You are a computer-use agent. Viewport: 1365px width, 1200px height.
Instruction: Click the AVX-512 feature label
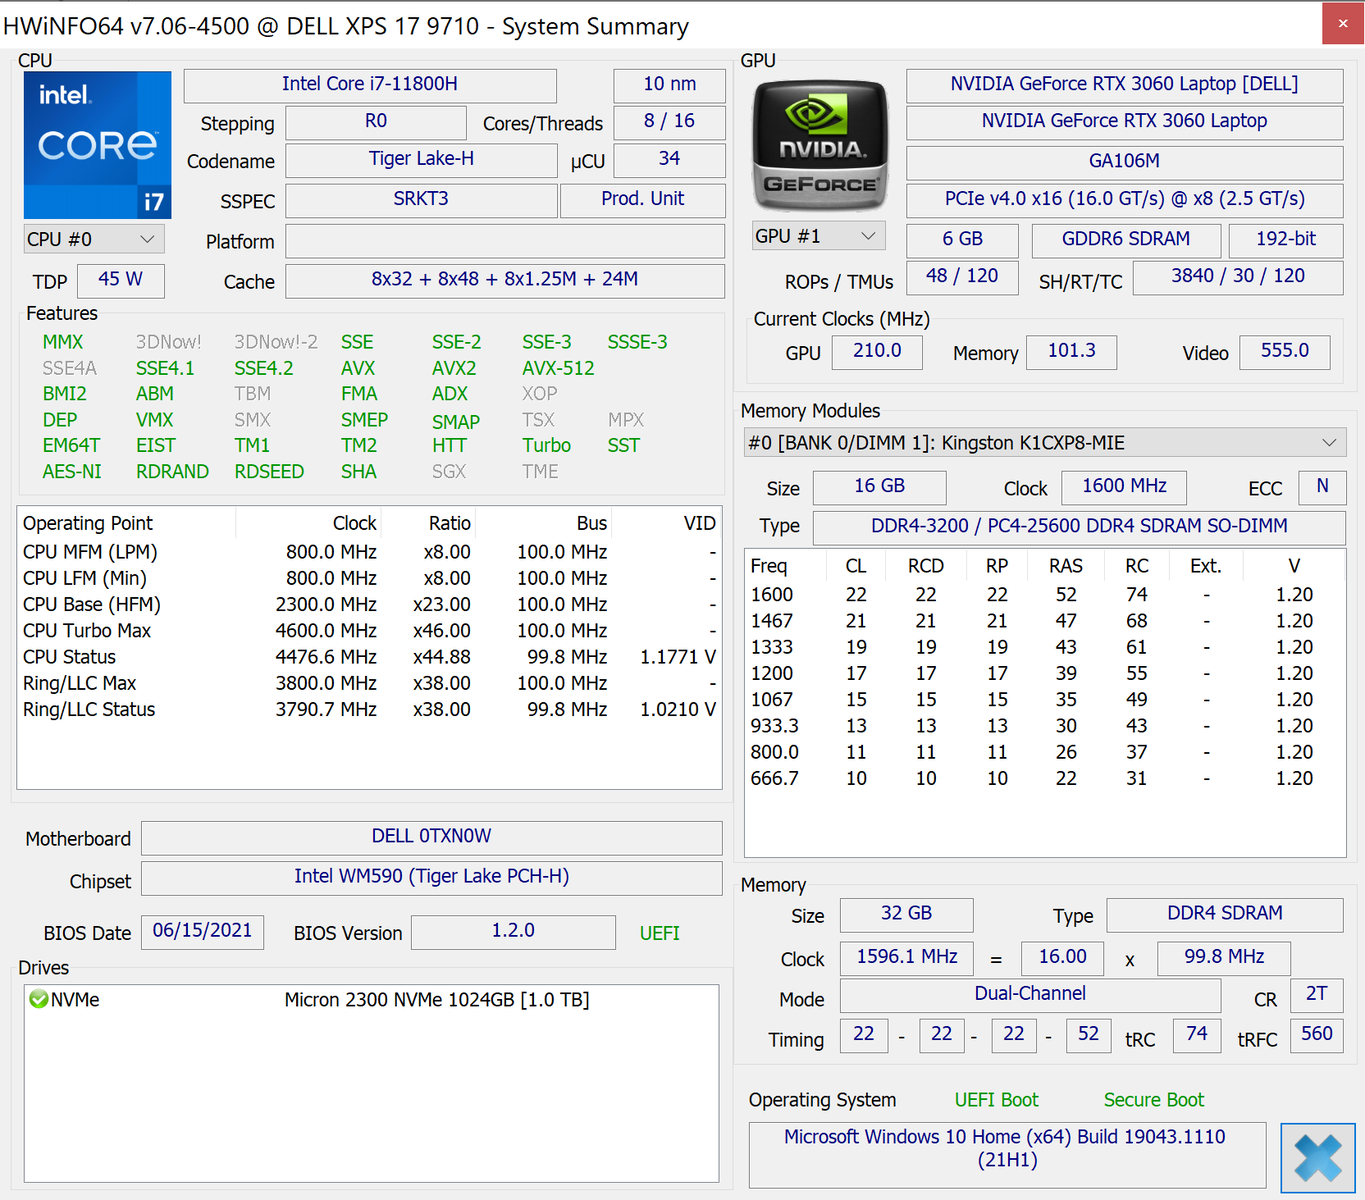coord(558,368)
